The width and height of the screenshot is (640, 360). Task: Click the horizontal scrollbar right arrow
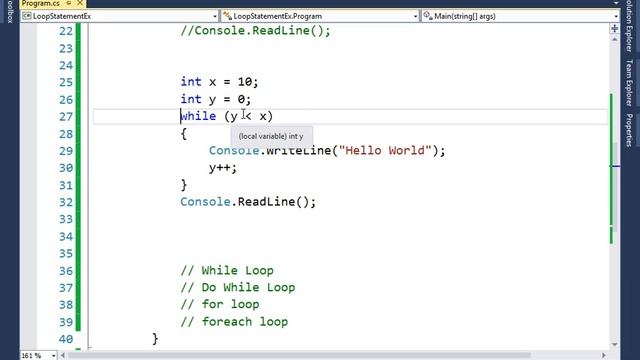click(604, 356)
